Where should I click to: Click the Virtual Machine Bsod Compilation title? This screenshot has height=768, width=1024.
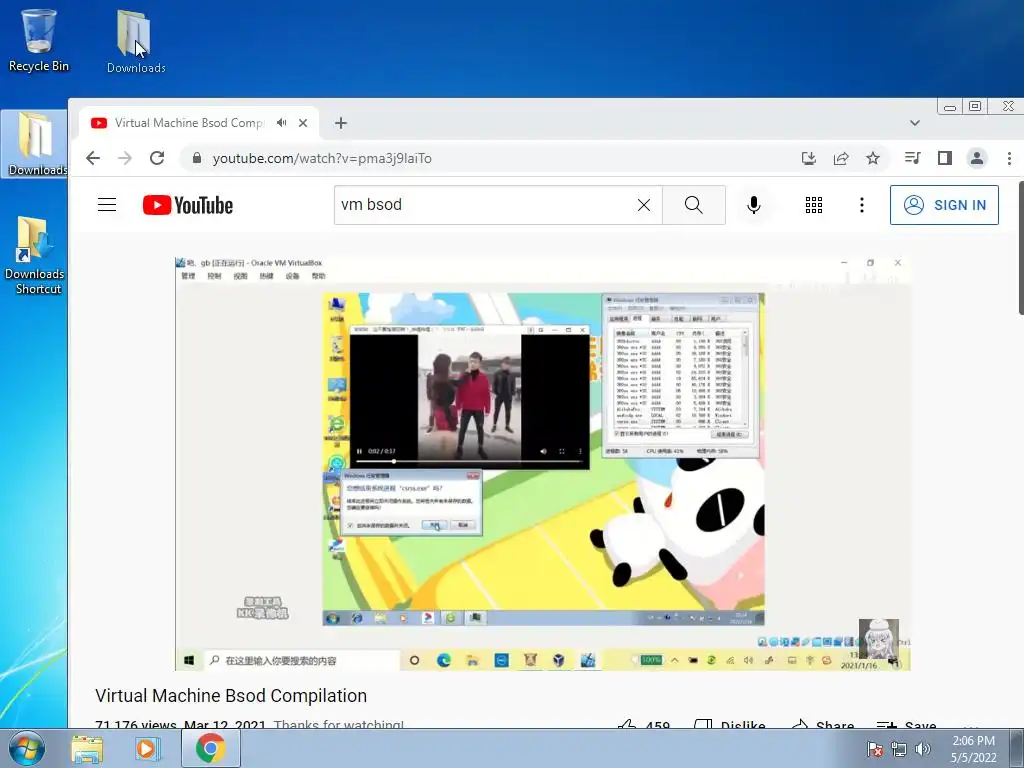pyautogui.click(x=231, y=696)
